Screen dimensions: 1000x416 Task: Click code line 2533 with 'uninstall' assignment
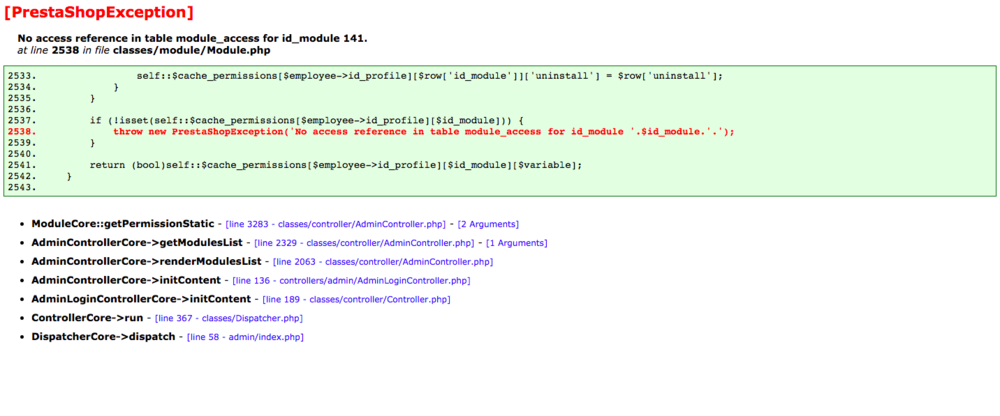click(x=429, y=76)
